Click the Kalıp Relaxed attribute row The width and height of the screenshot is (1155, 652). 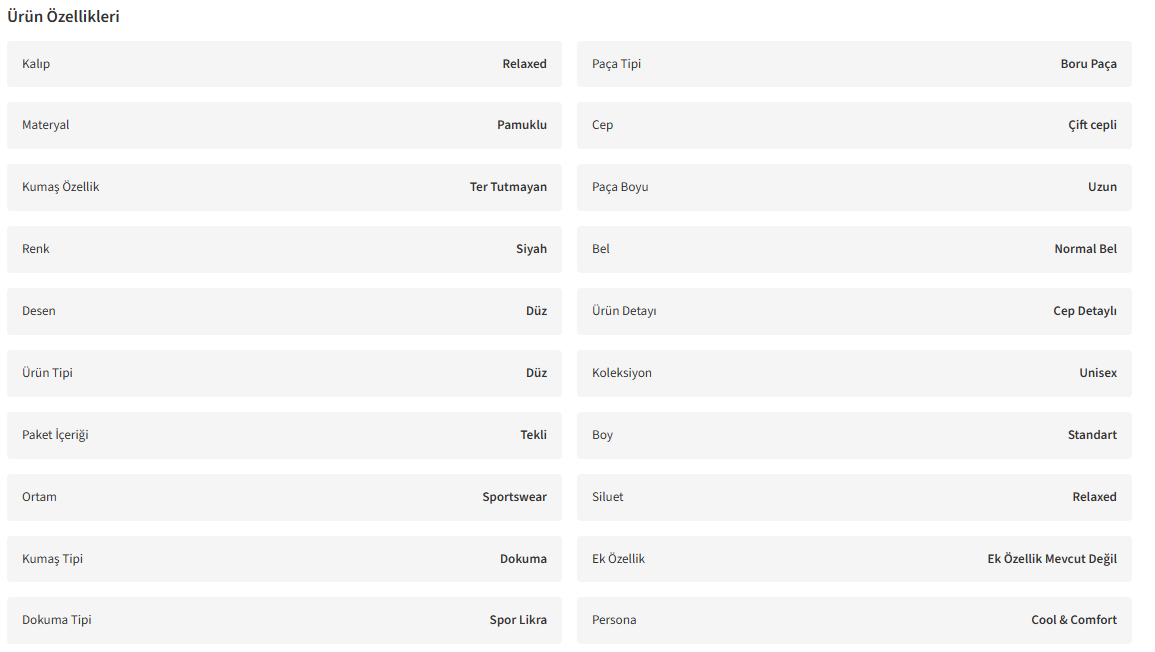click(x=284, y=64)
